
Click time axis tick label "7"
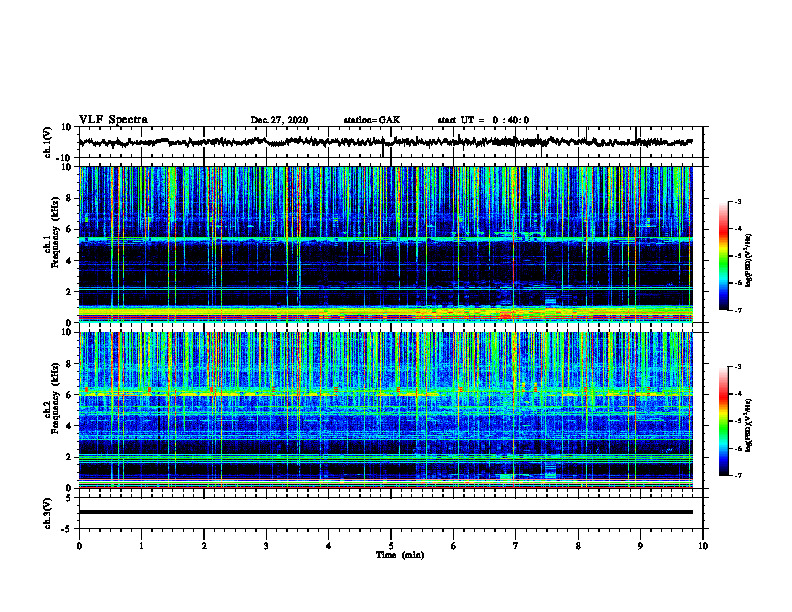click(x=516, y=546)
